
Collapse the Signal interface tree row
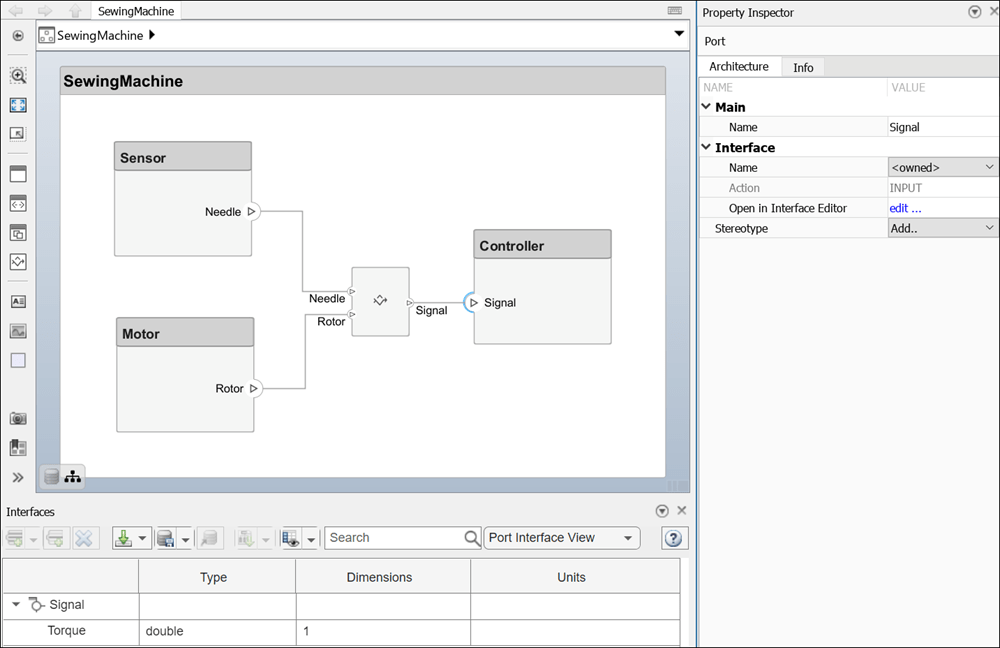[x=16, y=605]
